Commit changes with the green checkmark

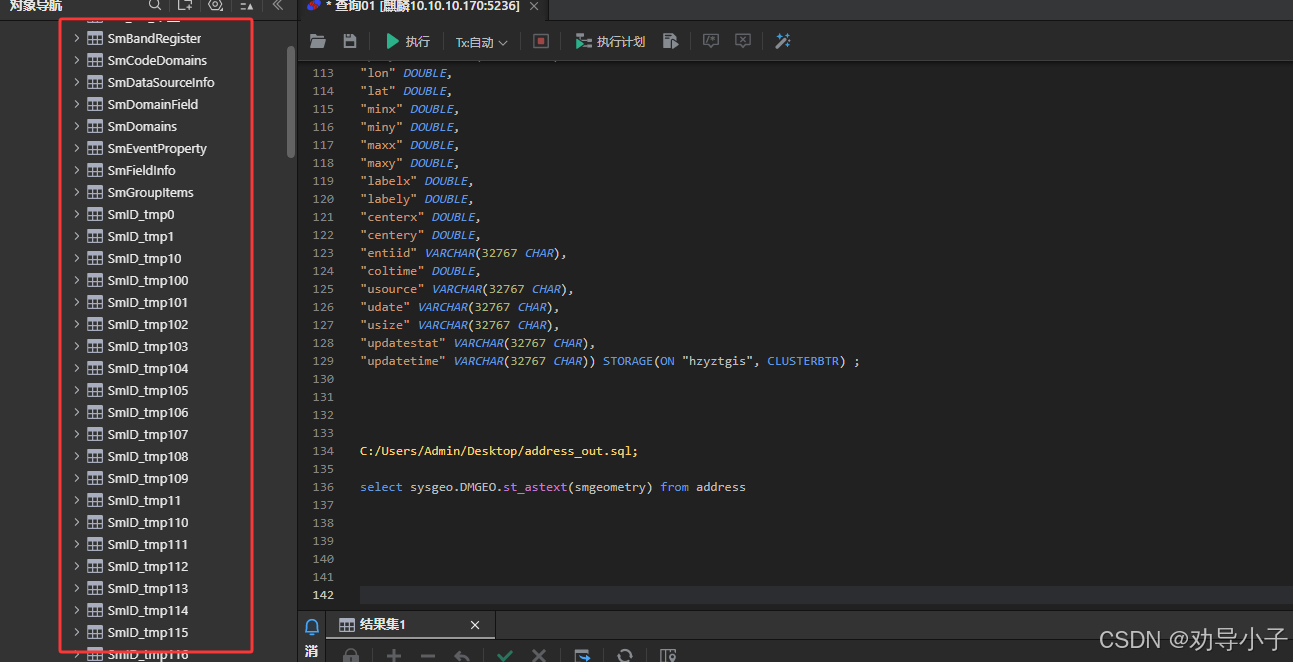point(505,656)
